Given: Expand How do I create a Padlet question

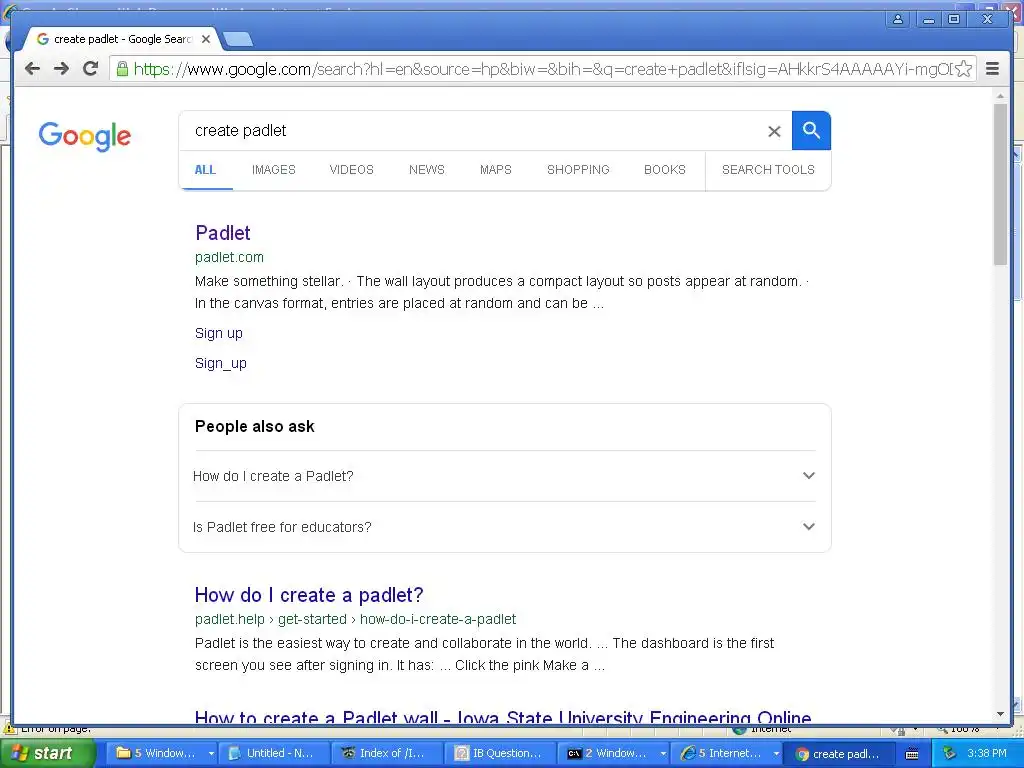Looking at the screenshot, I should [x=504, y=476].
